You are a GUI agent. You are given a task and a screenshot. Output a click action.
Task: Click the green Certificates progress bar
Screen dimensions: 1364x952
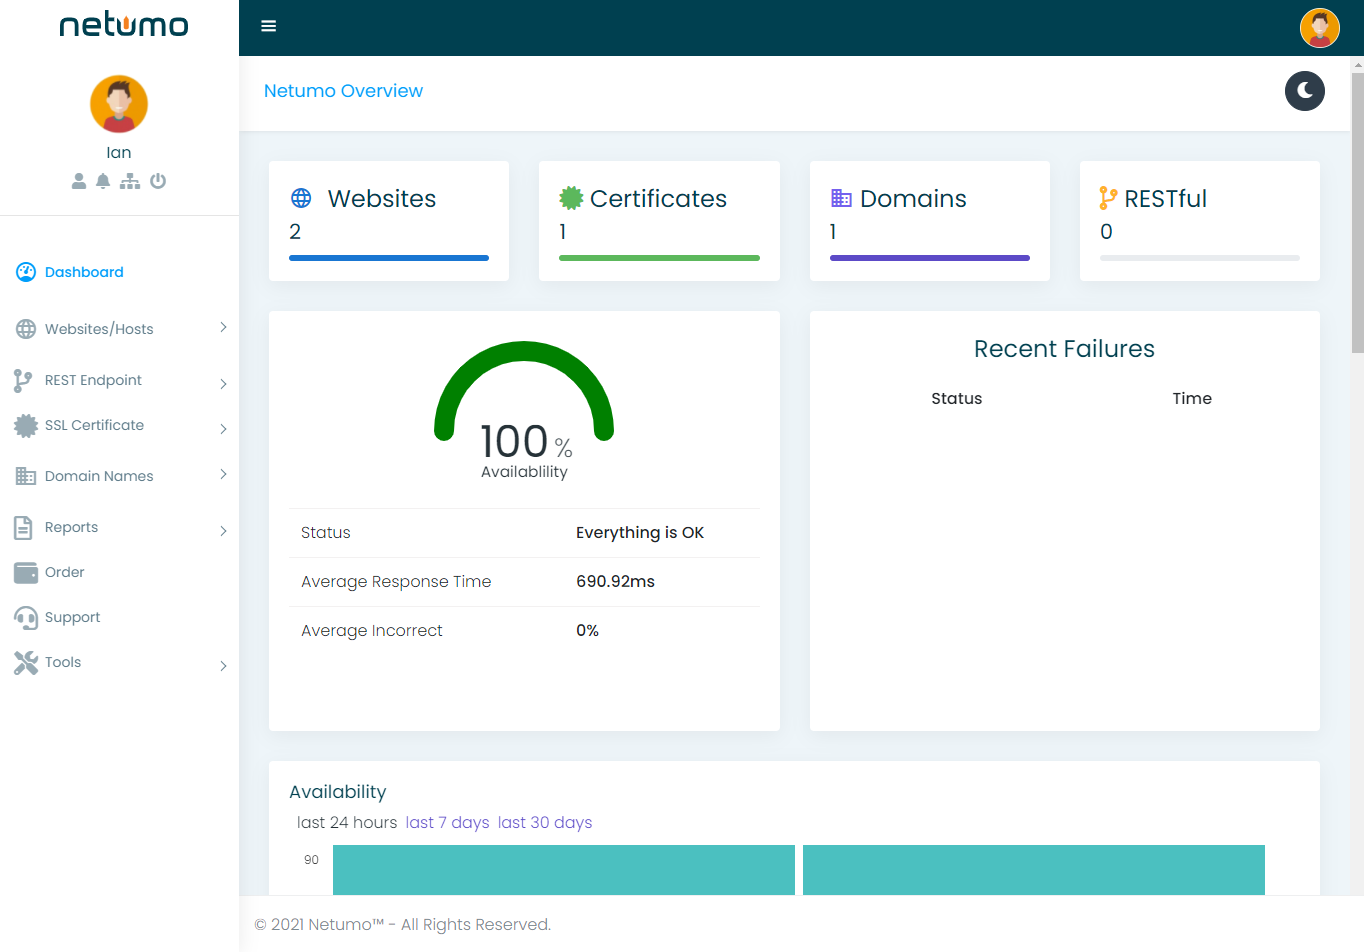[659, 258]
